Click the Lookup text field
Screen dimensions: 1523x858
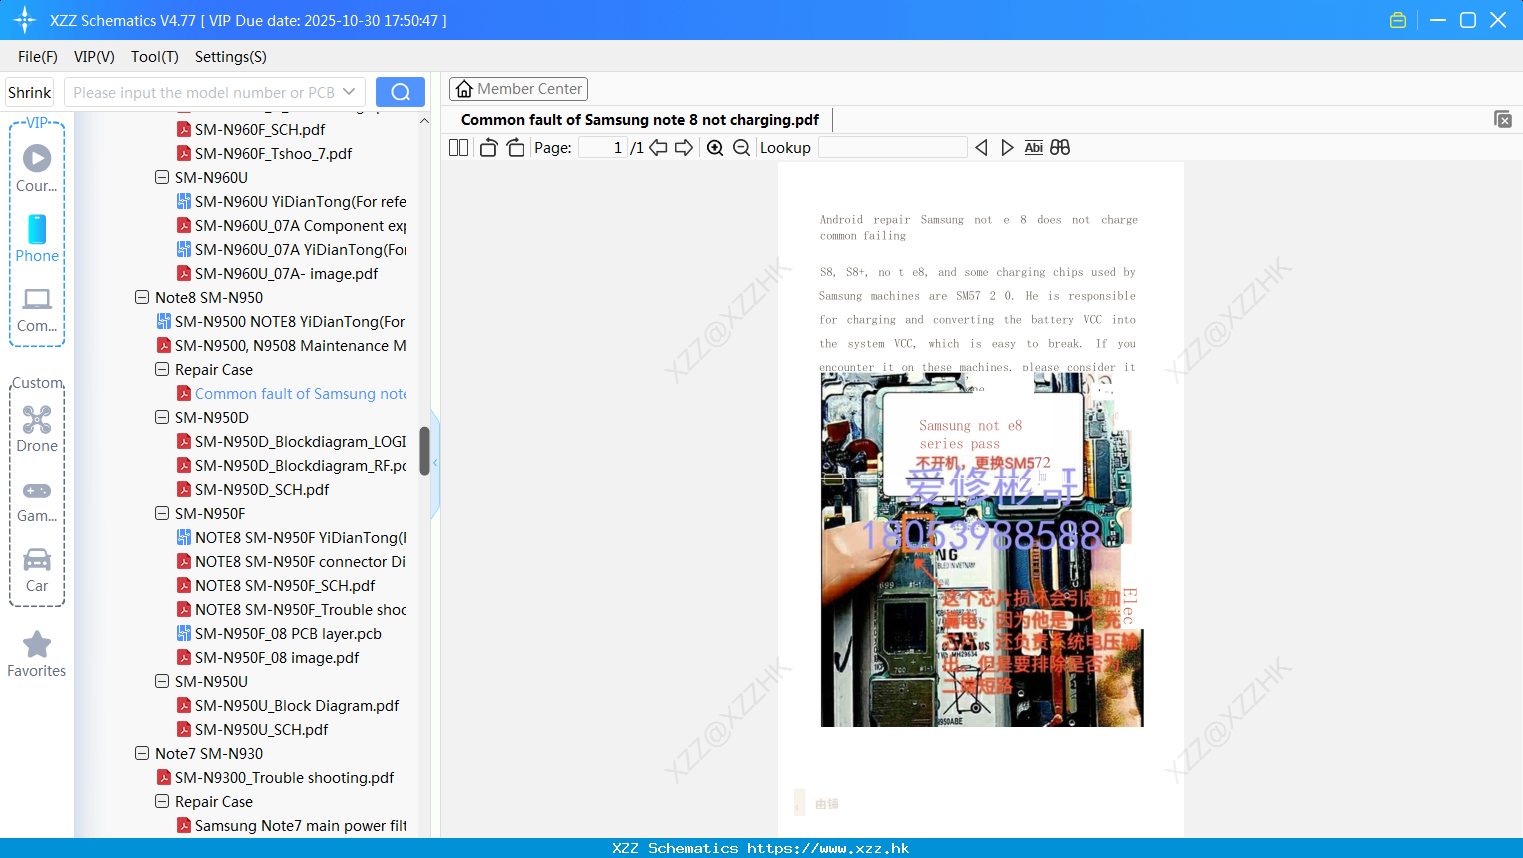pyautogui.click(x=893, y=147)
